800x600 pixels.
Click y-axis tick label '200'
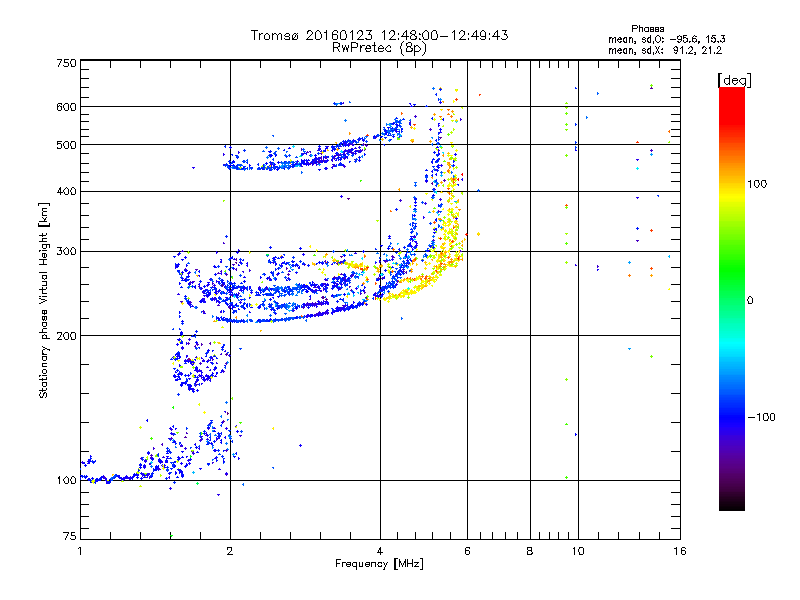coord(66,336)
